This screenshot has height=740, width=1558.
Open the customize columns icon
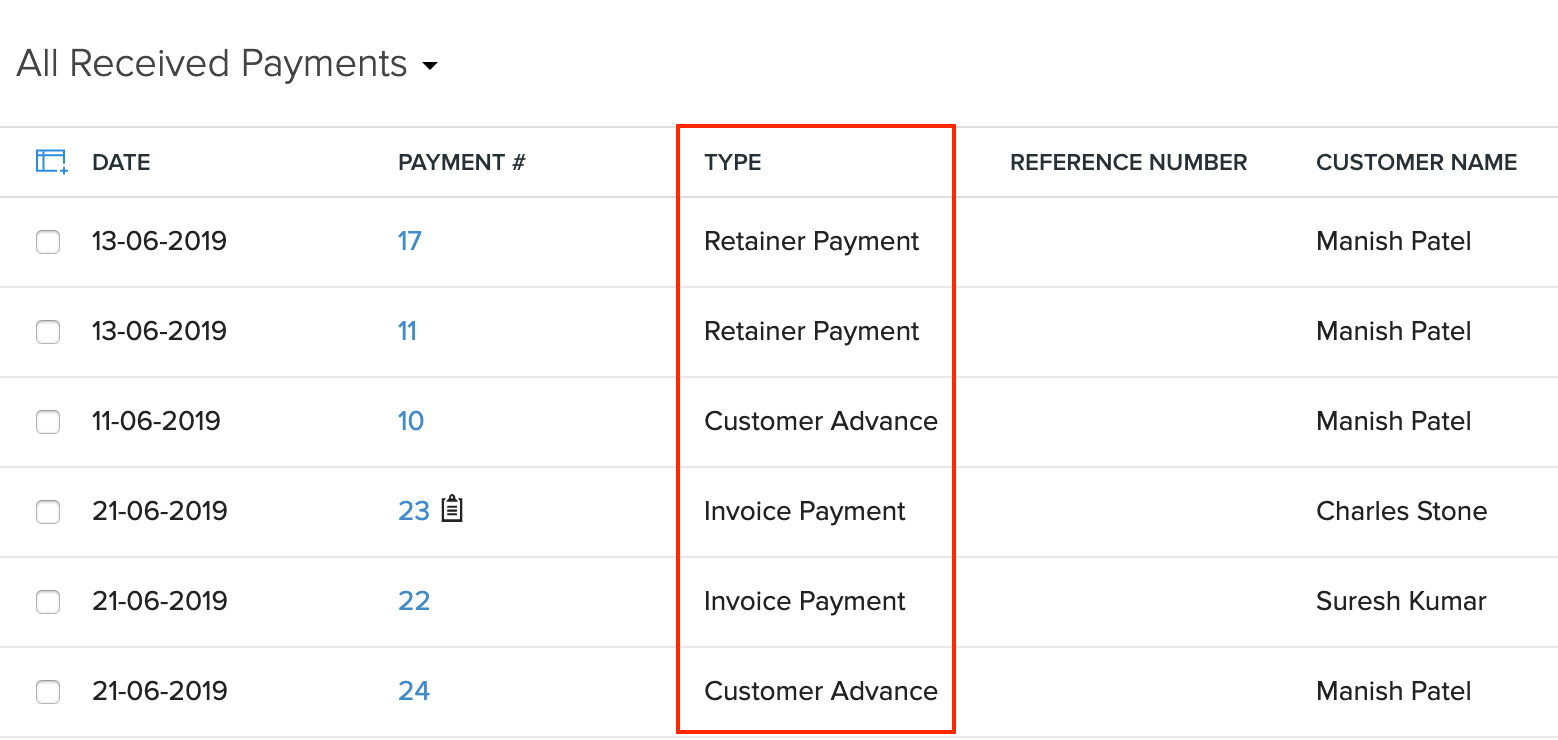(x=47, y=160)
